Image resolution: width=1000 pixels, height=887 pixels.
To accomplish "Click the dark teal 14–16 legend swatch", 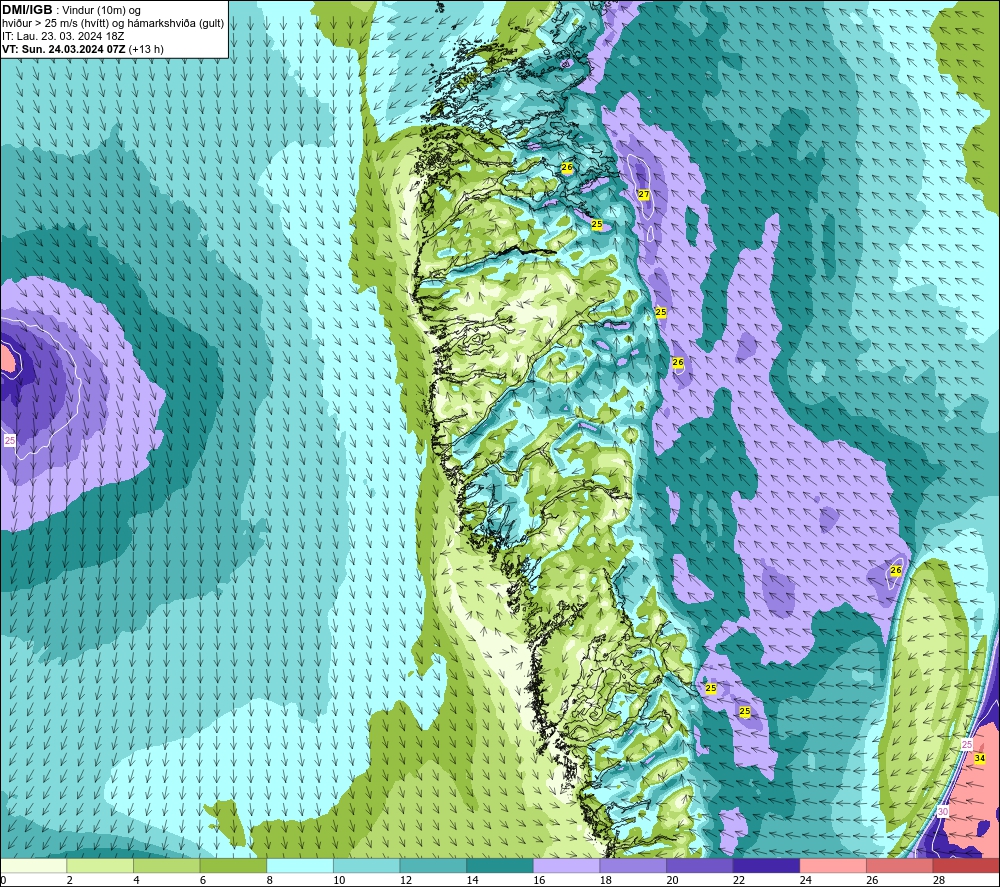I will click(500, 865).
